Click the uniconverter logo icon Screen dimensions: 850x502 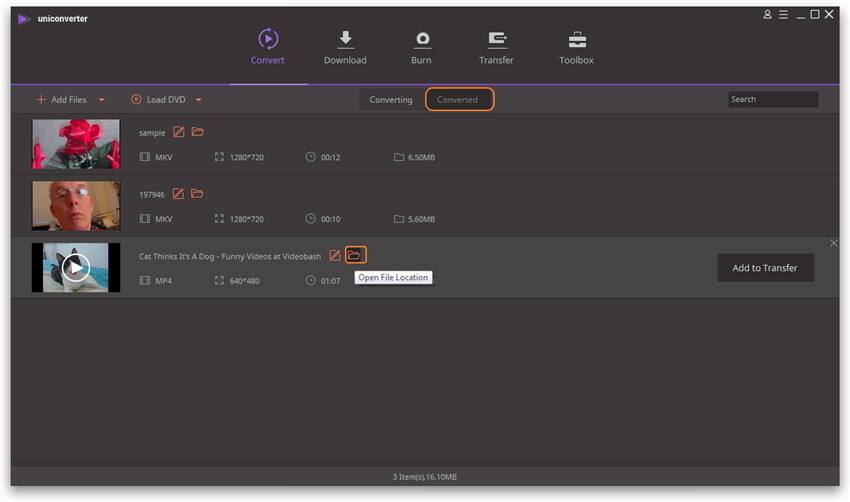coord(23,19)
